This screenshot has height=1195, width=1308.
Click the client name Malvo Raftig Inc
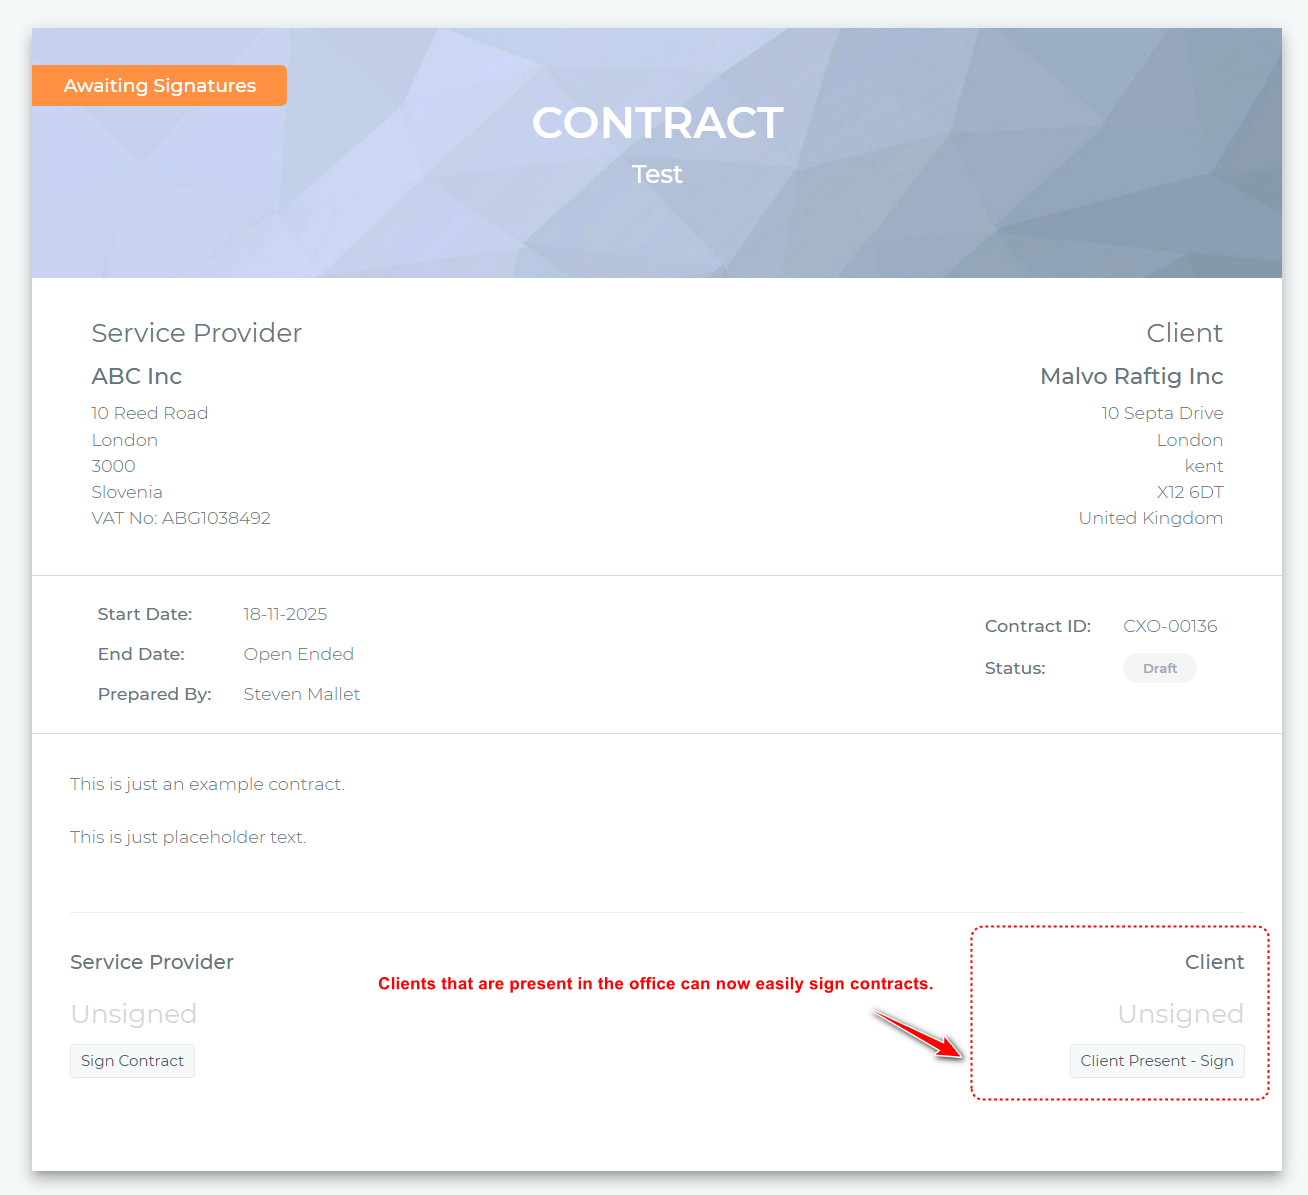[1131, 376]
